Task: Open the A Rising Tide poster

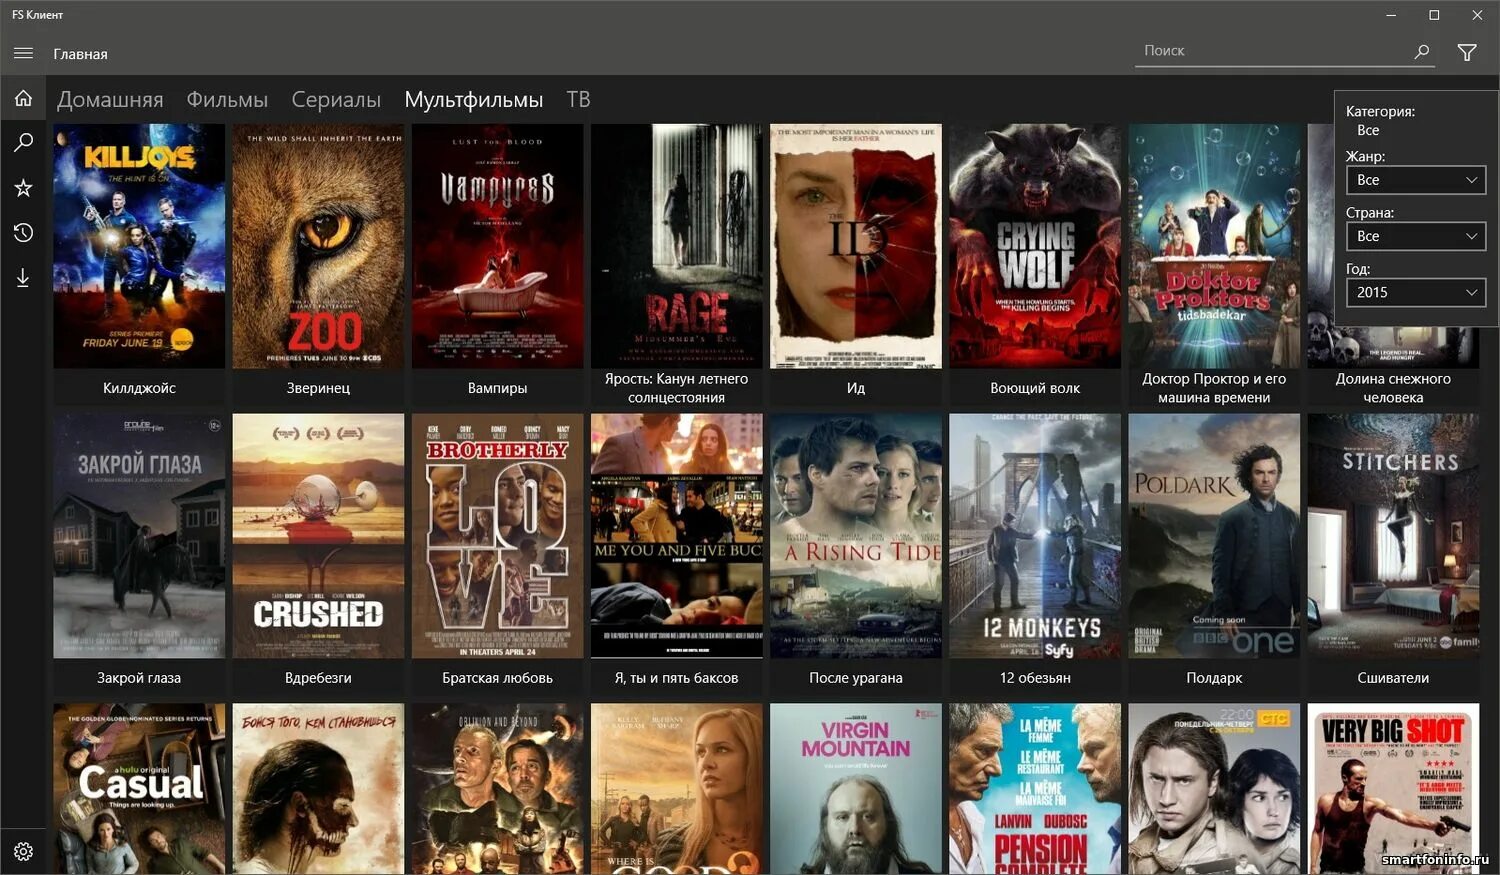Action: pyautogui.click(x=856, y=536)
